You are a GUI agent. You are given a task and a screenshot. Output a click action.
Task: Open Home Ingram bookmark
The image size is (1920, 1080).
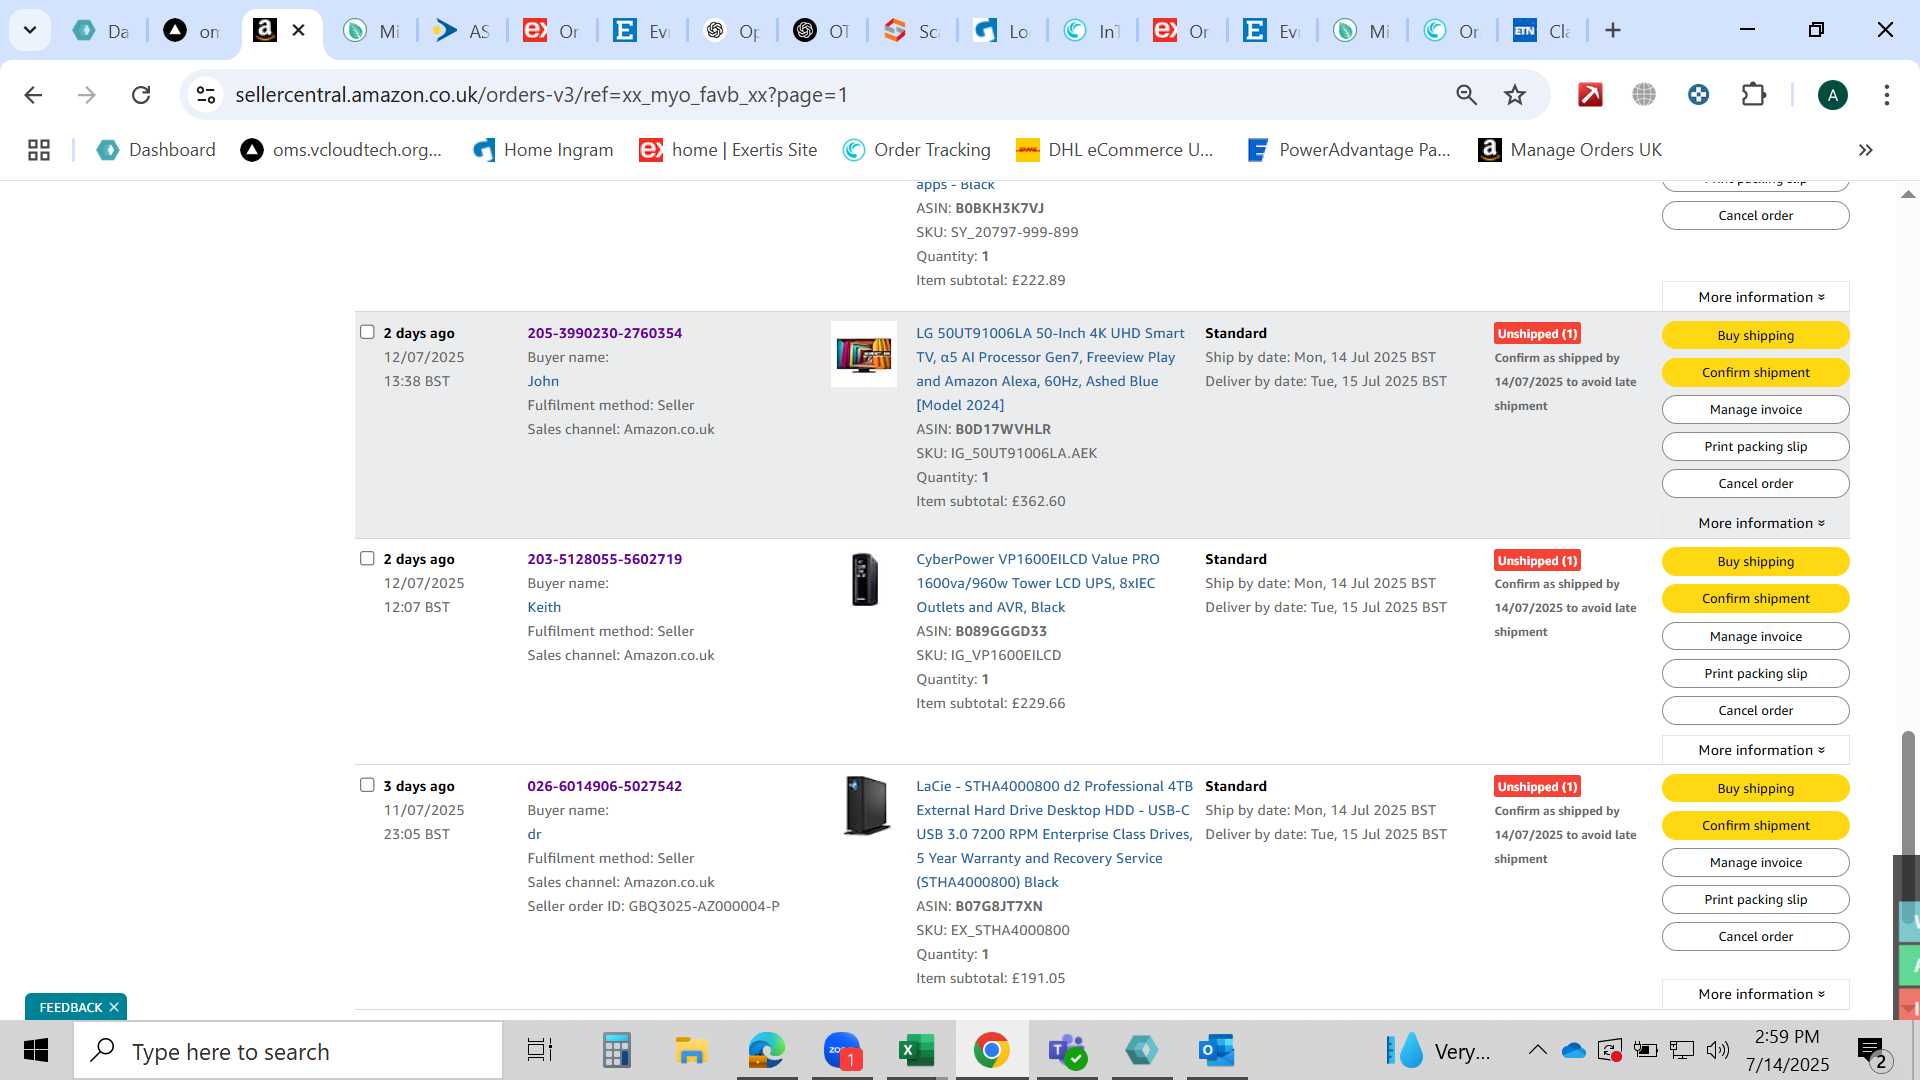tap(543, 150)
